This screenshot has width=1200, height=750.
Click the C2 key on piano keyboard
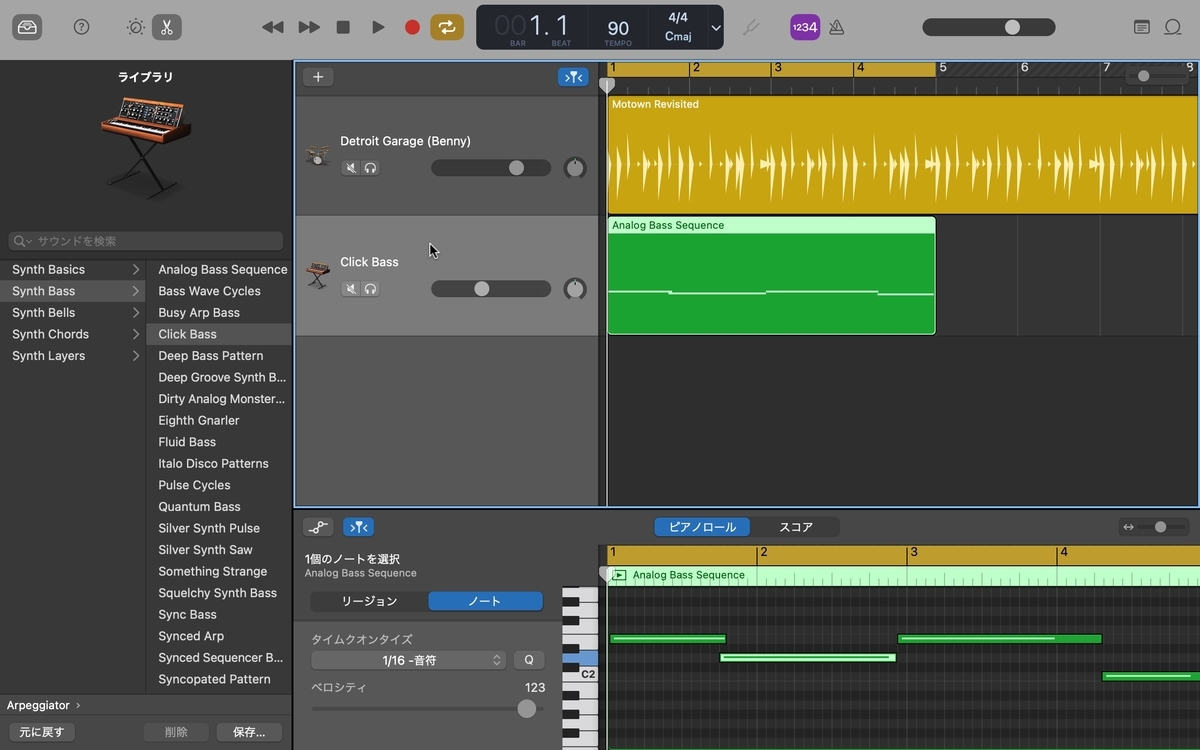click(580, 674)
